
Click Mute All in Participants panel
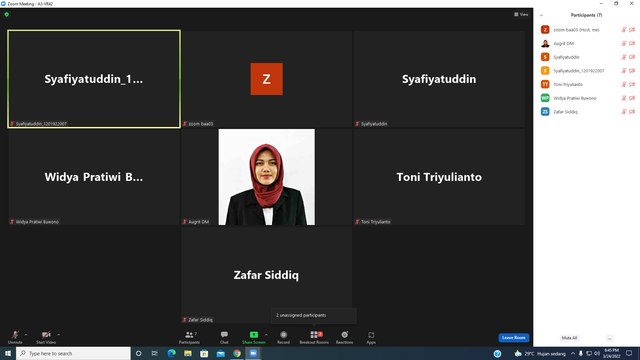[569, 338]
